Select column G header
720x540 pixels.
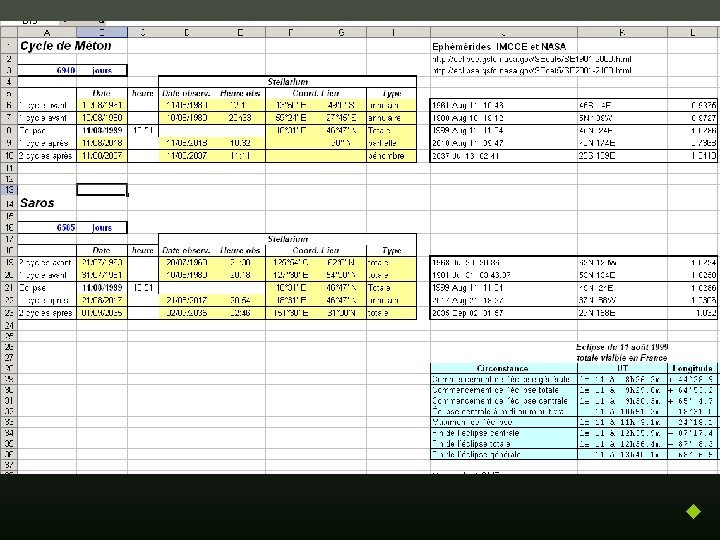pos(341,33)
